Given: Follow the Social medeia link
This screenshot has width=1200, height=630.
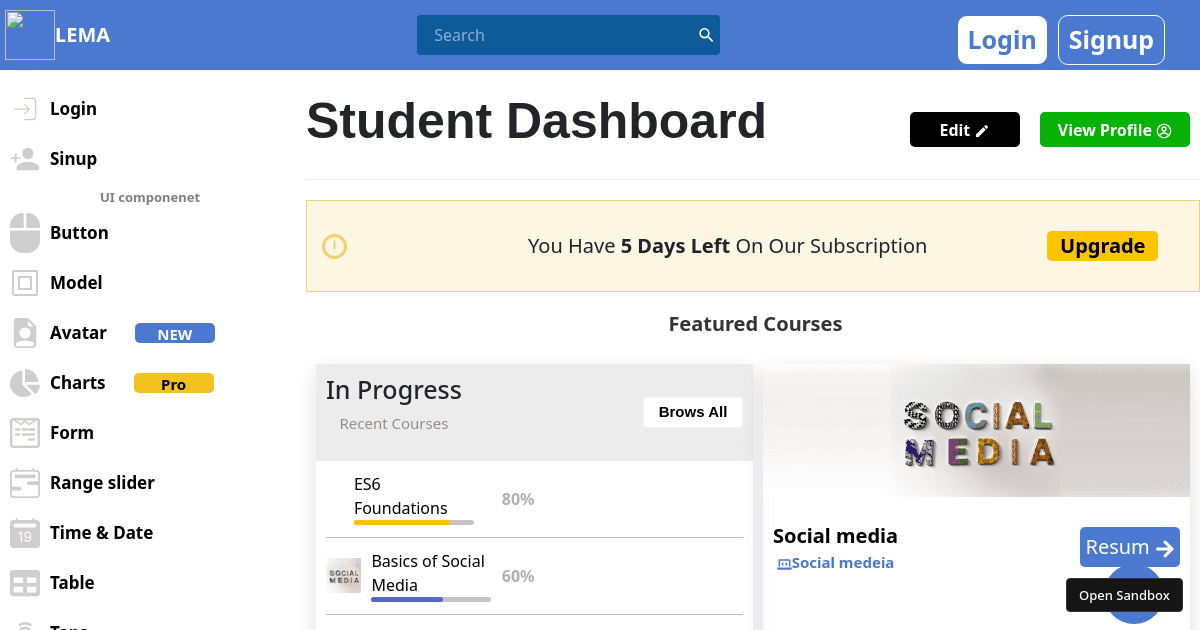Looking at the screenshot, I should [835, 562].
